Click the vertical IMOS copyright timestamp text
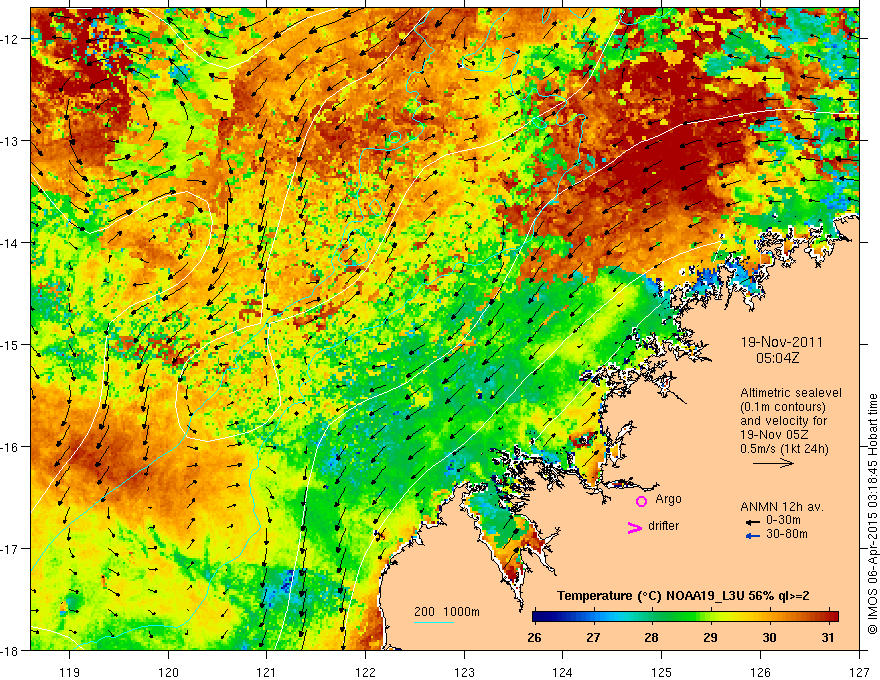Viewport: 880px width, 680px height. (x=872, y=514)
